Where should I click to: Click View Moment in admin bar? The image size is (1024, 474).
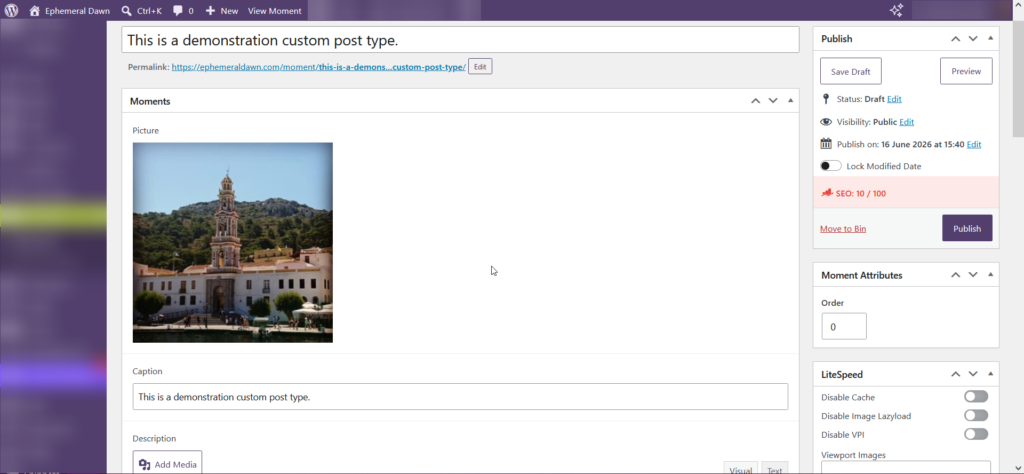point(274,10)
